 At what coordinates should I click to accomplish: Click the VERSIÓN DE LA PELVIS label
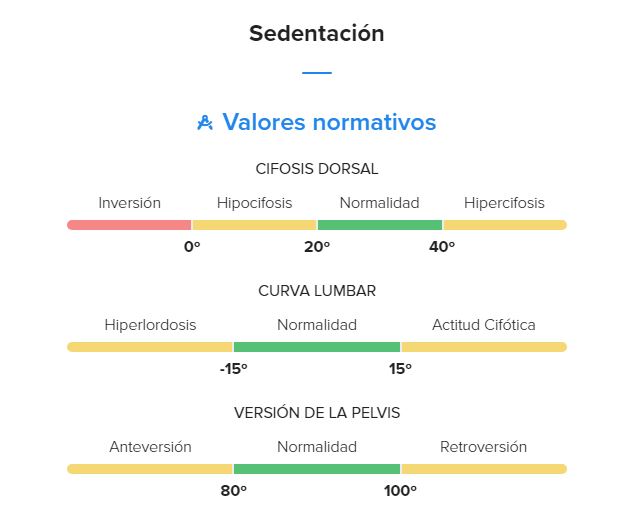[x=317, y=413]
